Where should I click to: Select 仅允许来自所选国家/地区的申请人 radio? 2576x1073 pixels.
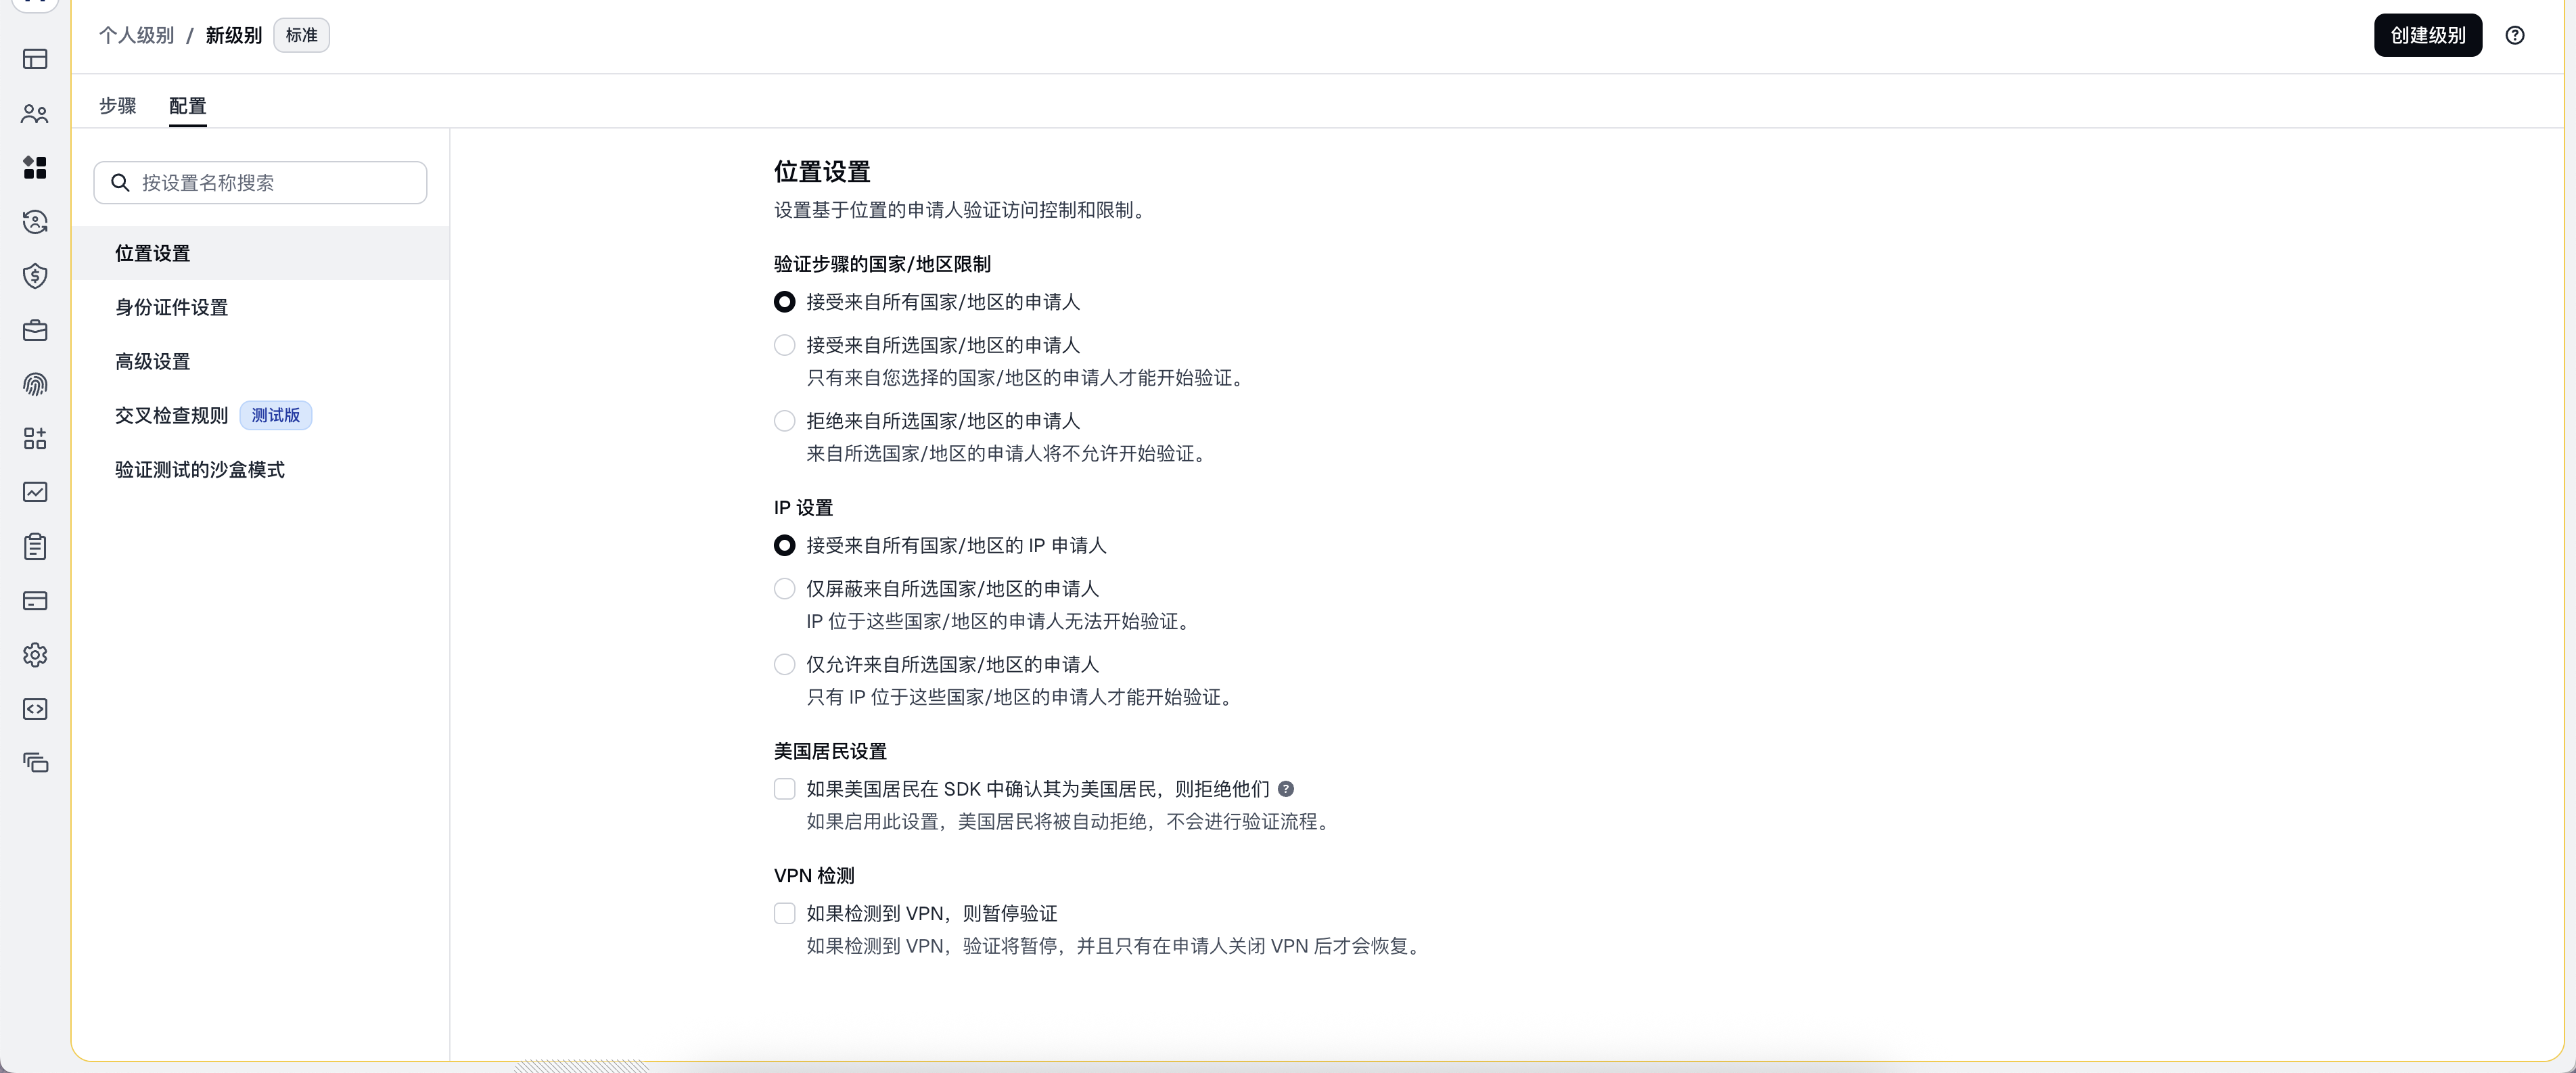(x=785, y=665)
